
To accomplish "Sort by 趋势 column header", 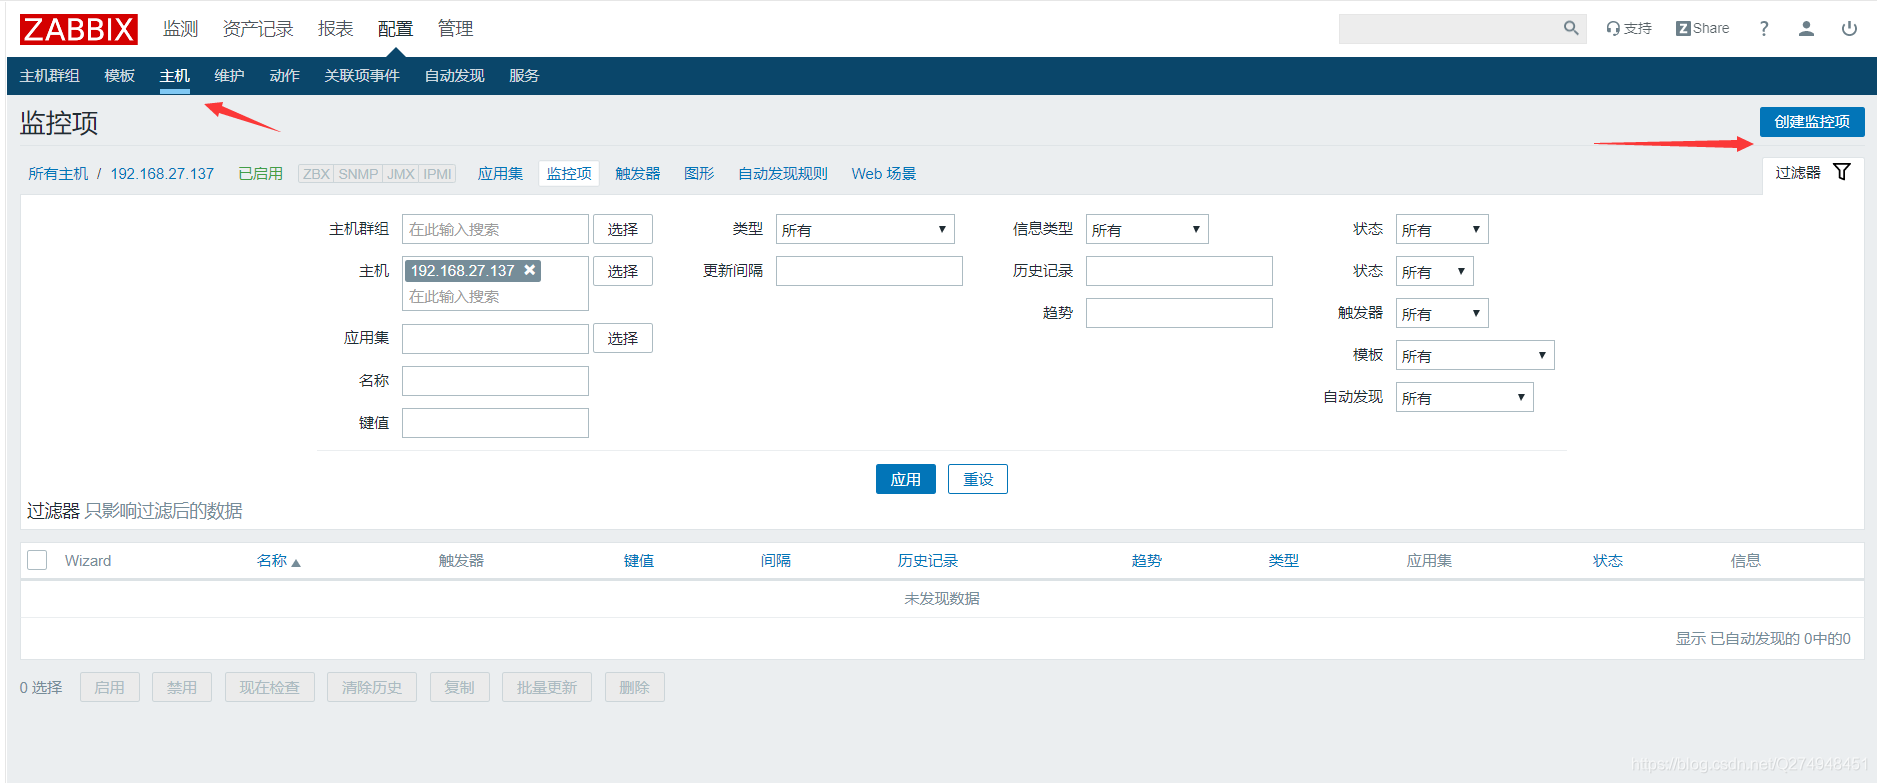I will [1147, 561].
